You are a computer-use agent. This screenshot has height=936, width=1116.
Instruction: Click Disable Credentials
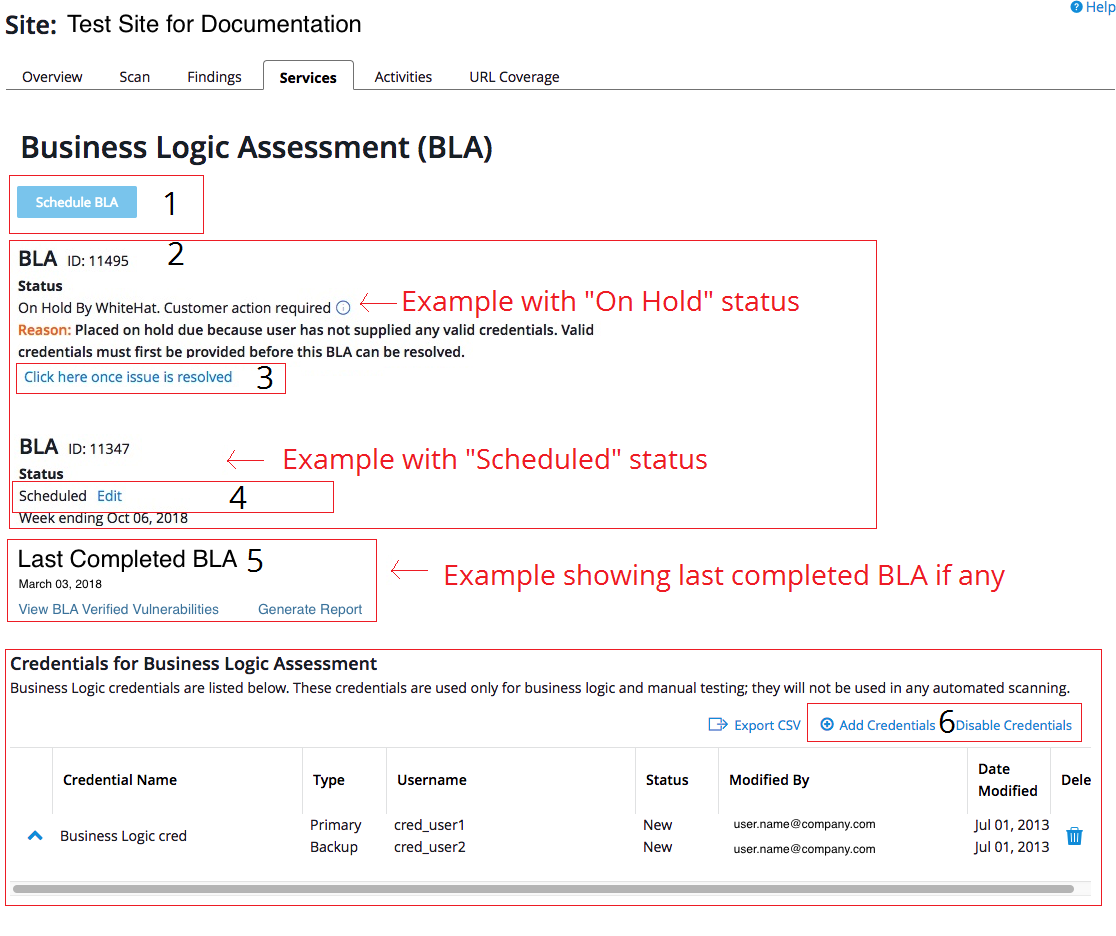1012,723
